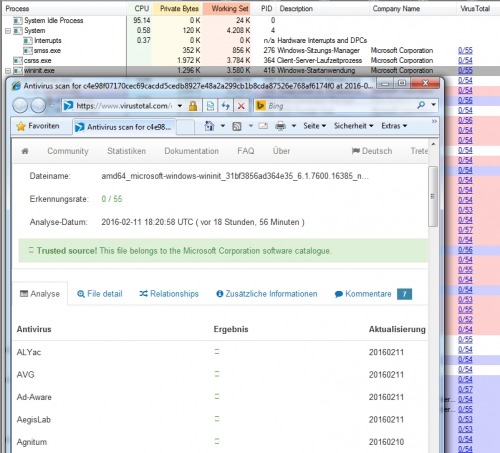Open Favoriten star button

[x=38, y=126]
